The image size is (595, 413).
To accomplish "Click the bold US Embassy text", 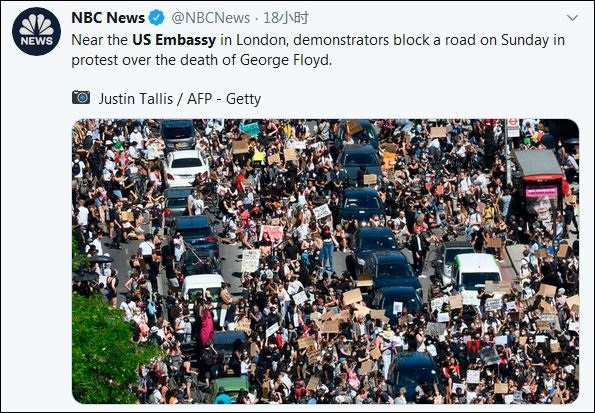I will coord(174,40).
